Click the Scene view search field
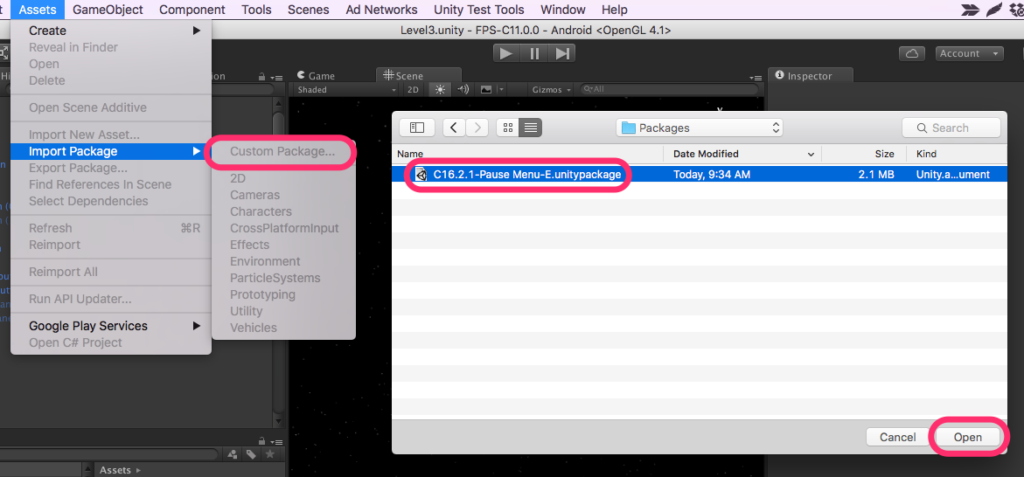1024x477 pixels. click(x=669, y=90)
